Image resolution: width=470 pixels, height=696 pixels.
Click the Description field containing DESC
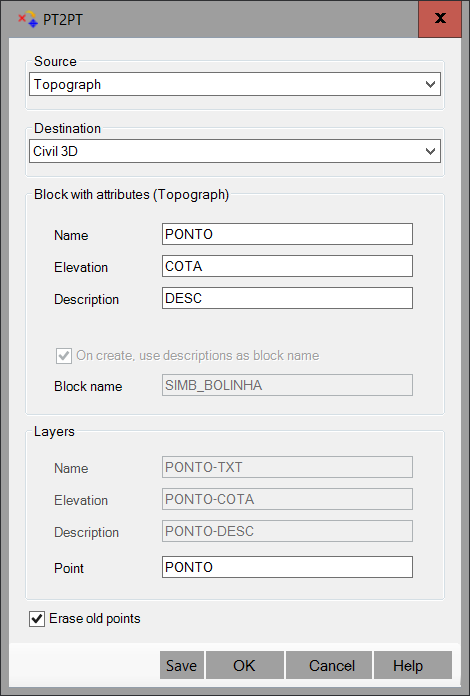pos(287,298)
